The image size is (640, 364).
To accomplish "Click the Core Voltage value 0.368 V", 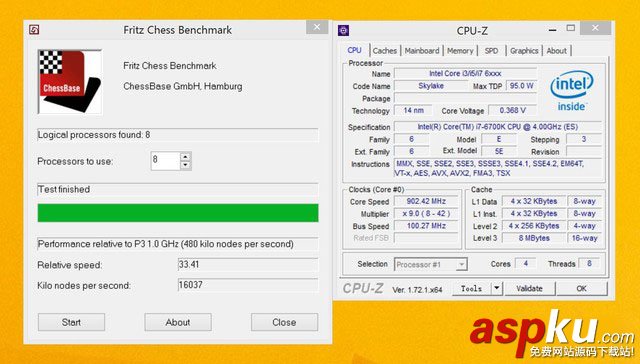I will 513,110.
